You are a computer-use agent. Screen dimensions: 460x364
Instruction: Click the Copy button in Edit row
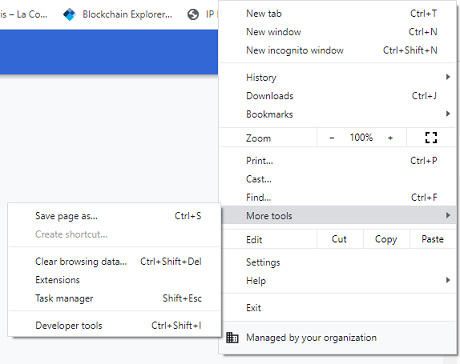tap(386, 239)
